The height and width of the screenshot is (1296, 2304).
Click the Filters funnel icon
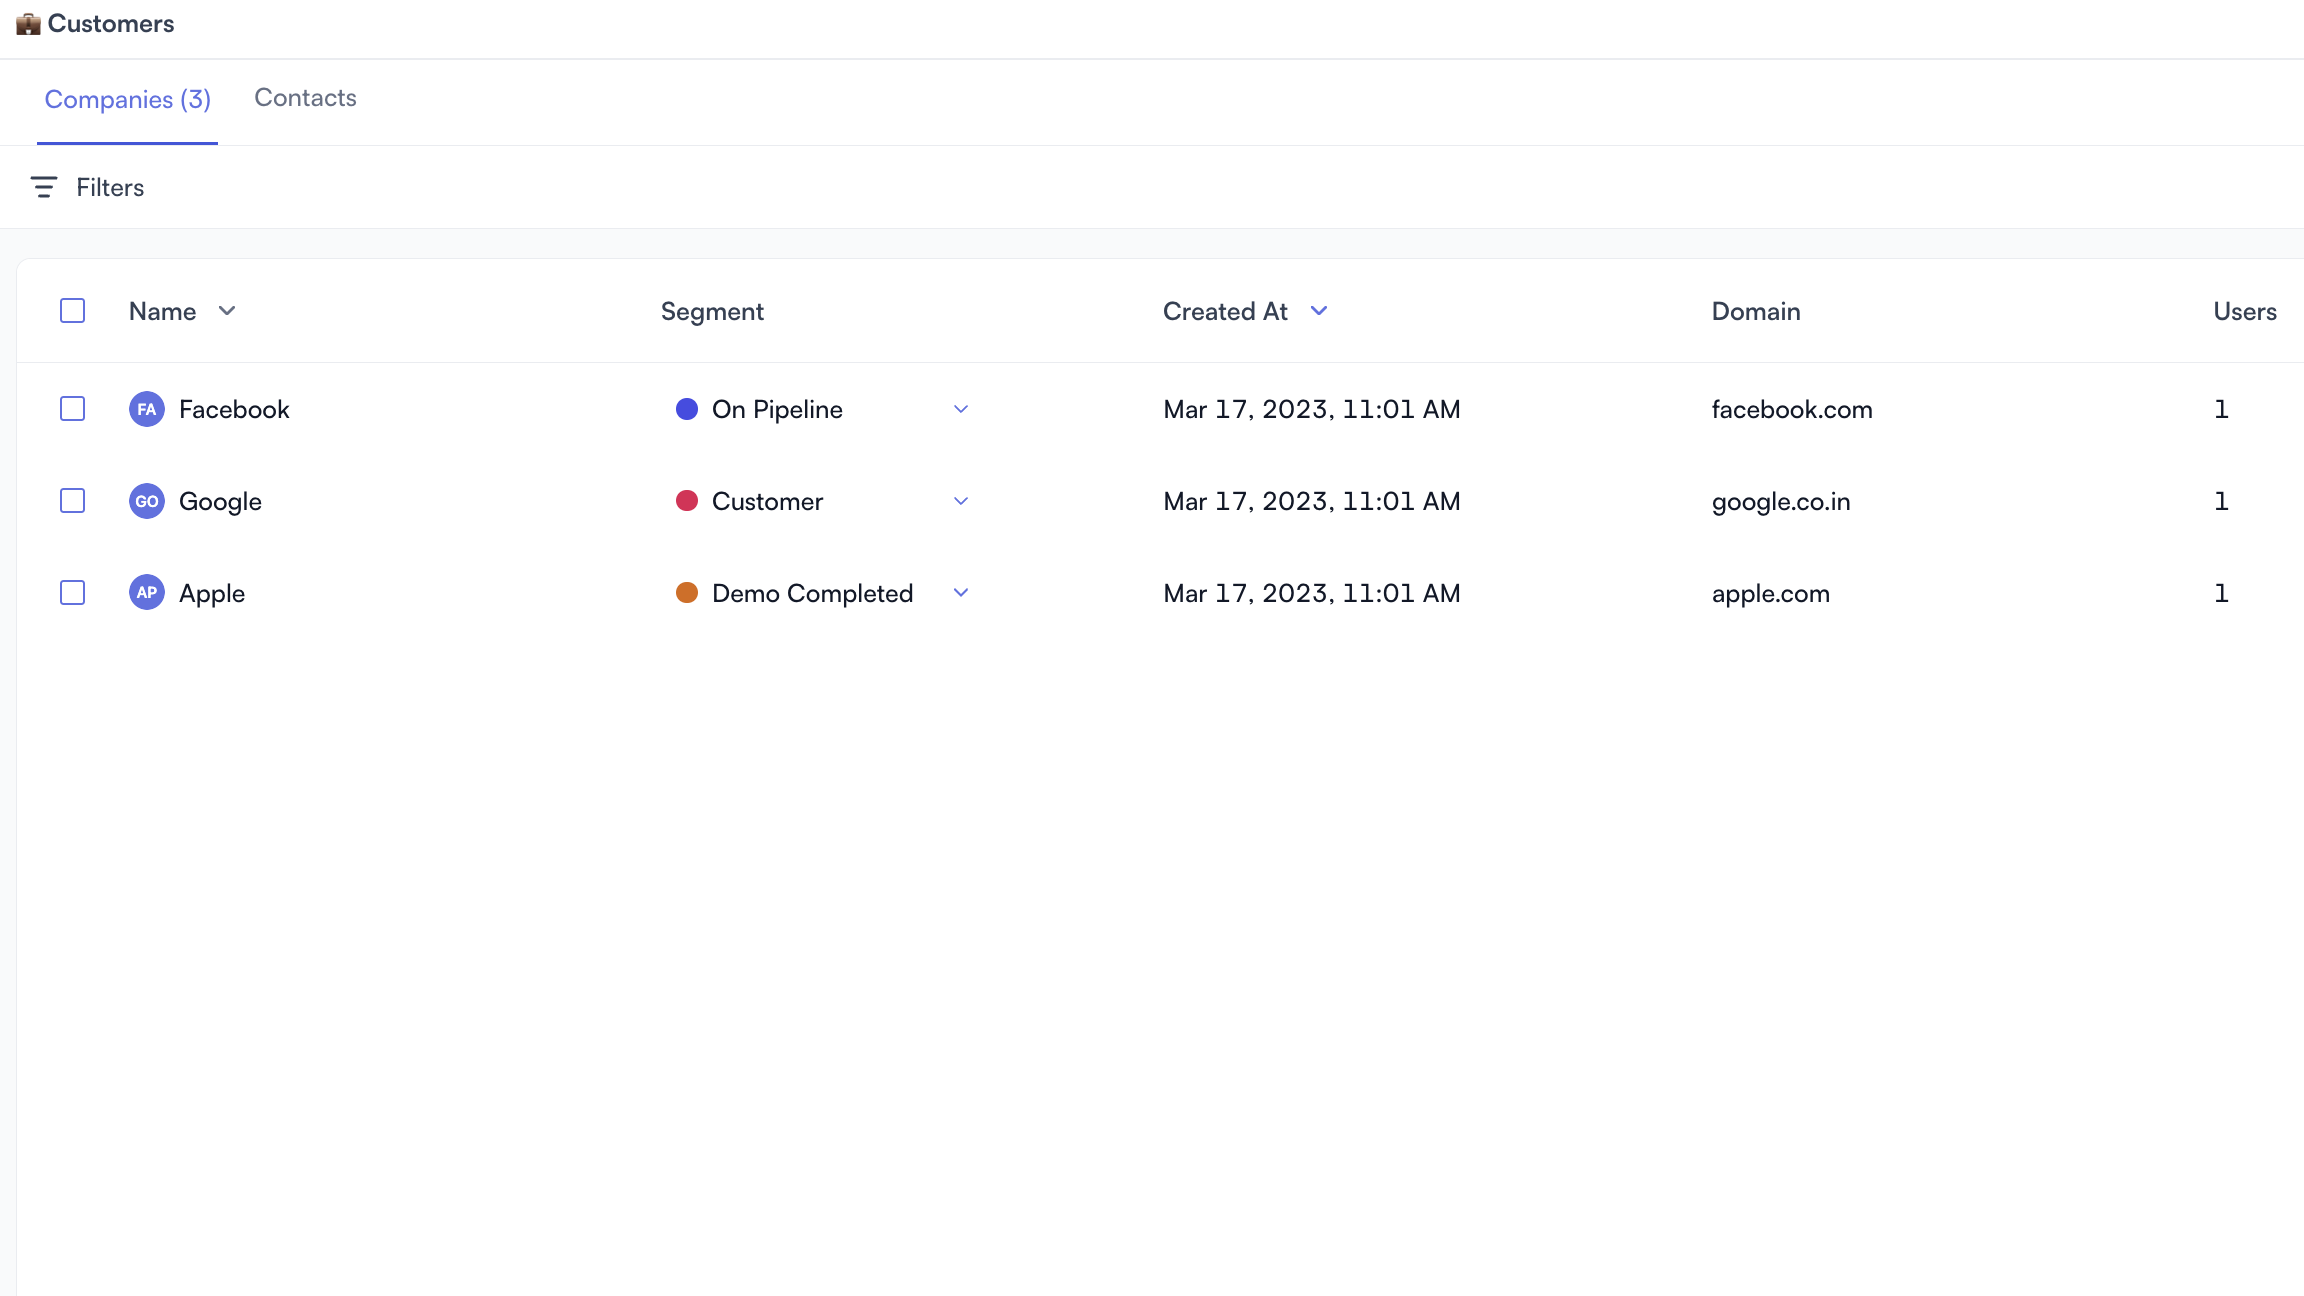[x=43, y=187]
